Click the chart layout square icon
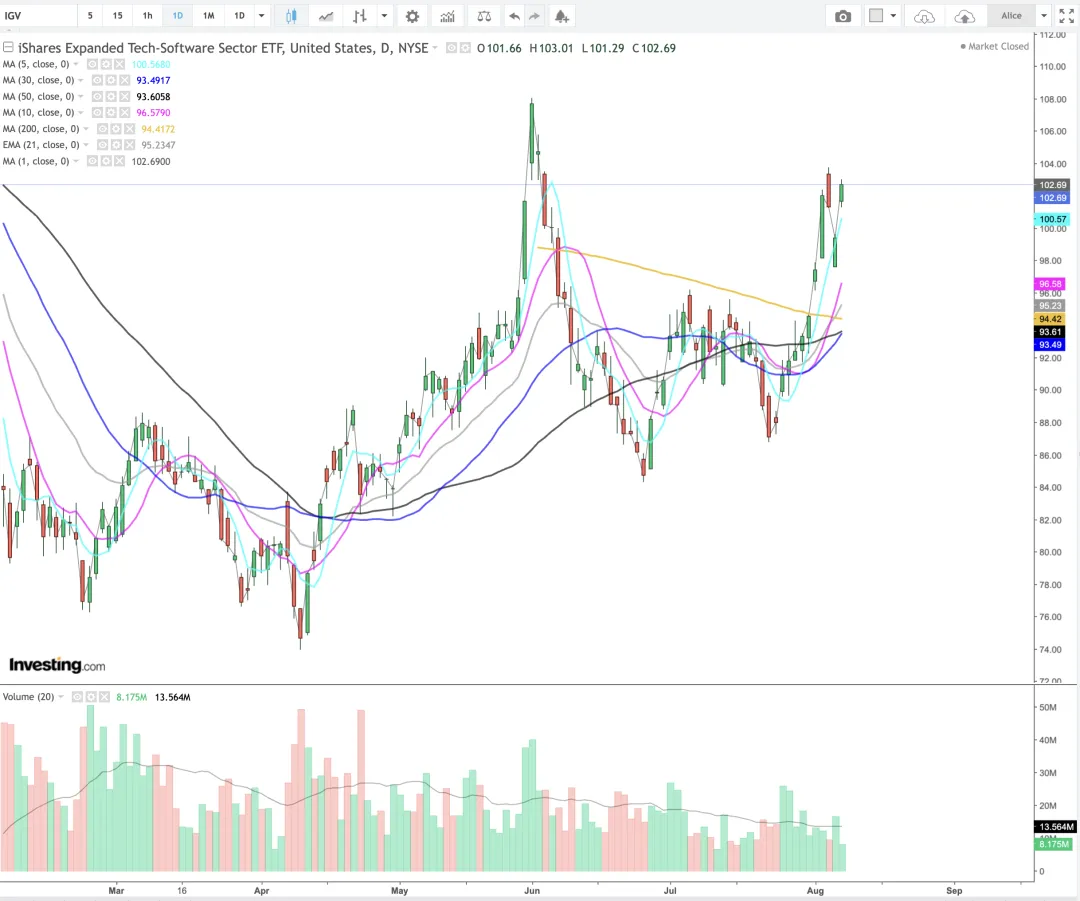Viewport: 1080px width, 901px height. coord(875,15)
